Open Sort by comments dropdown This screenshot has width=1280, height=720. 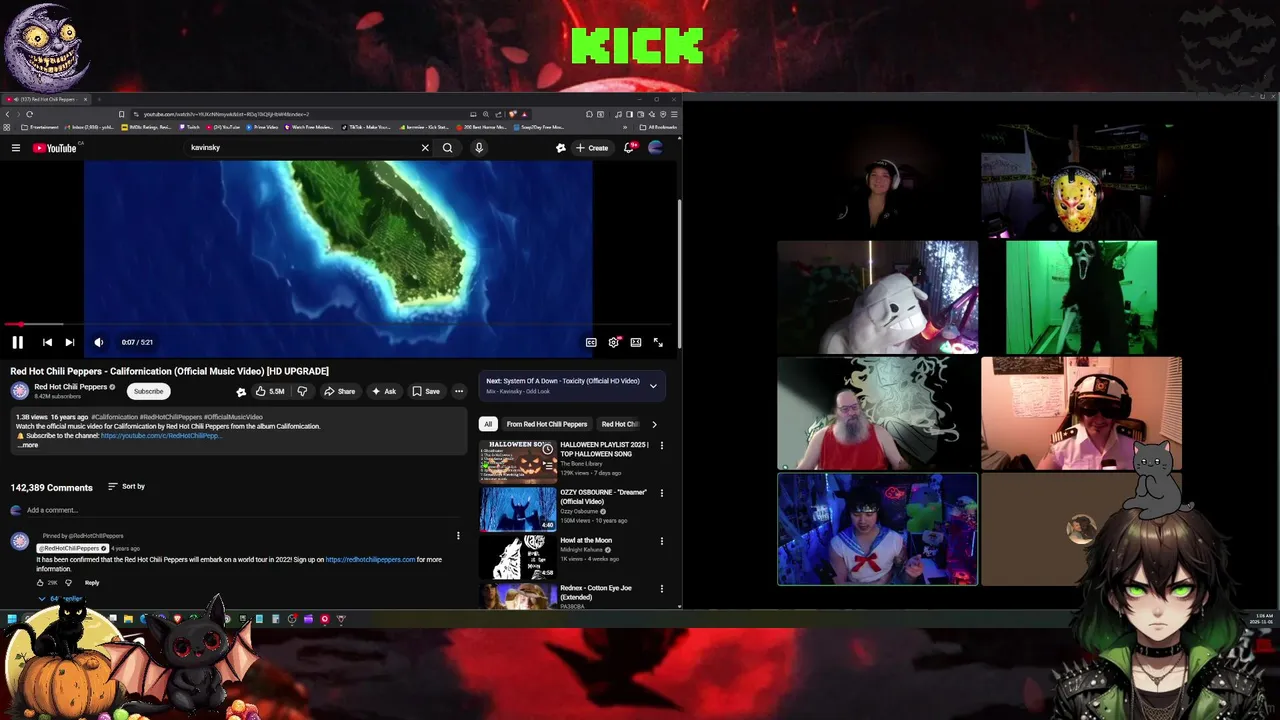click(x=126, y=487)
